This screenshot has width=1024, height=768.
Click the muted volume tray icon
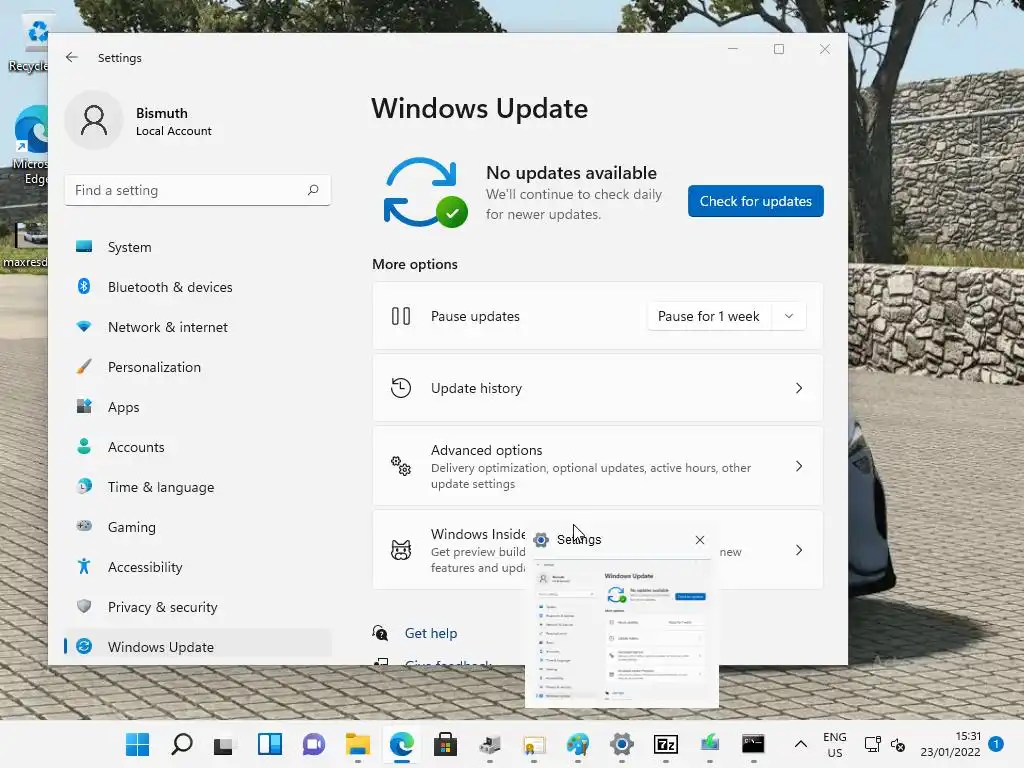(x=898, y=744)
